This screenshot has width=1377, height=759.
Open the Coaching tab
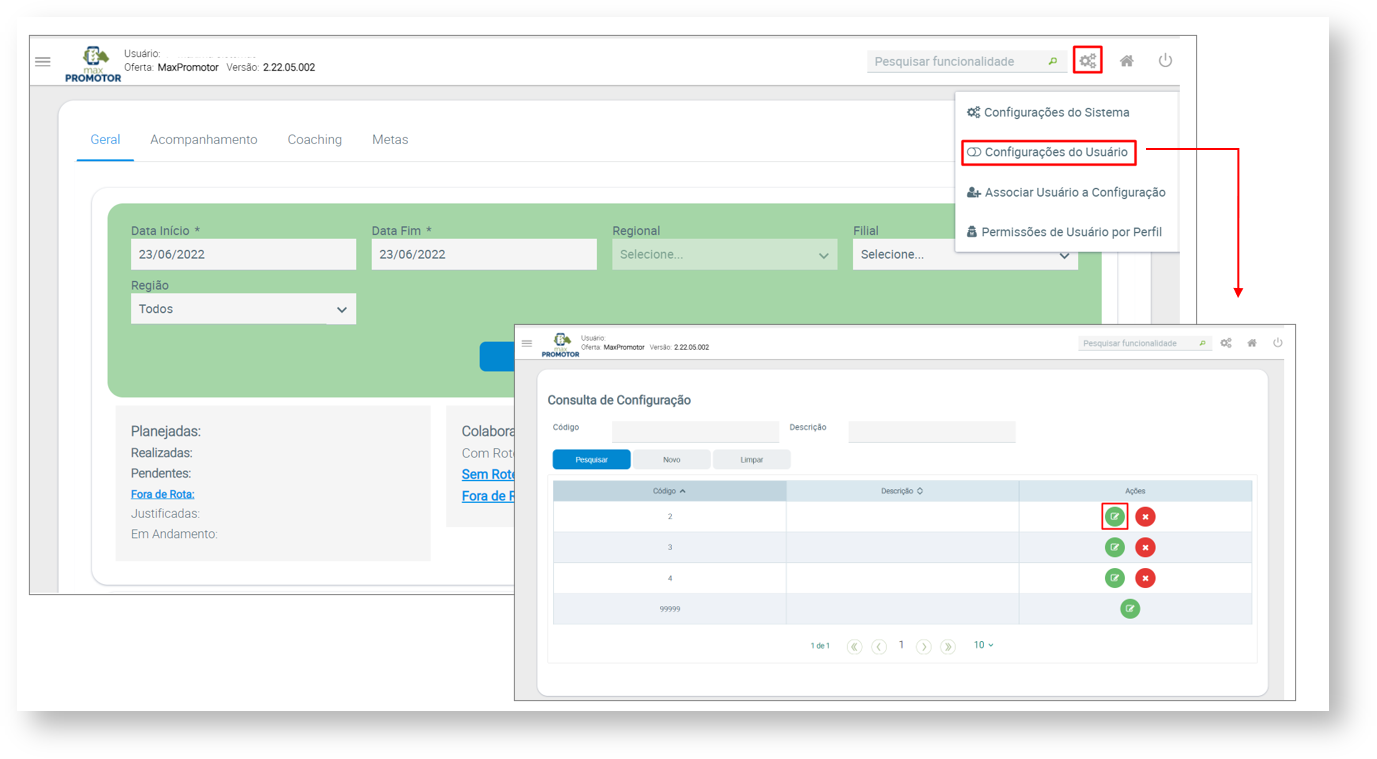tap(314, 140)
